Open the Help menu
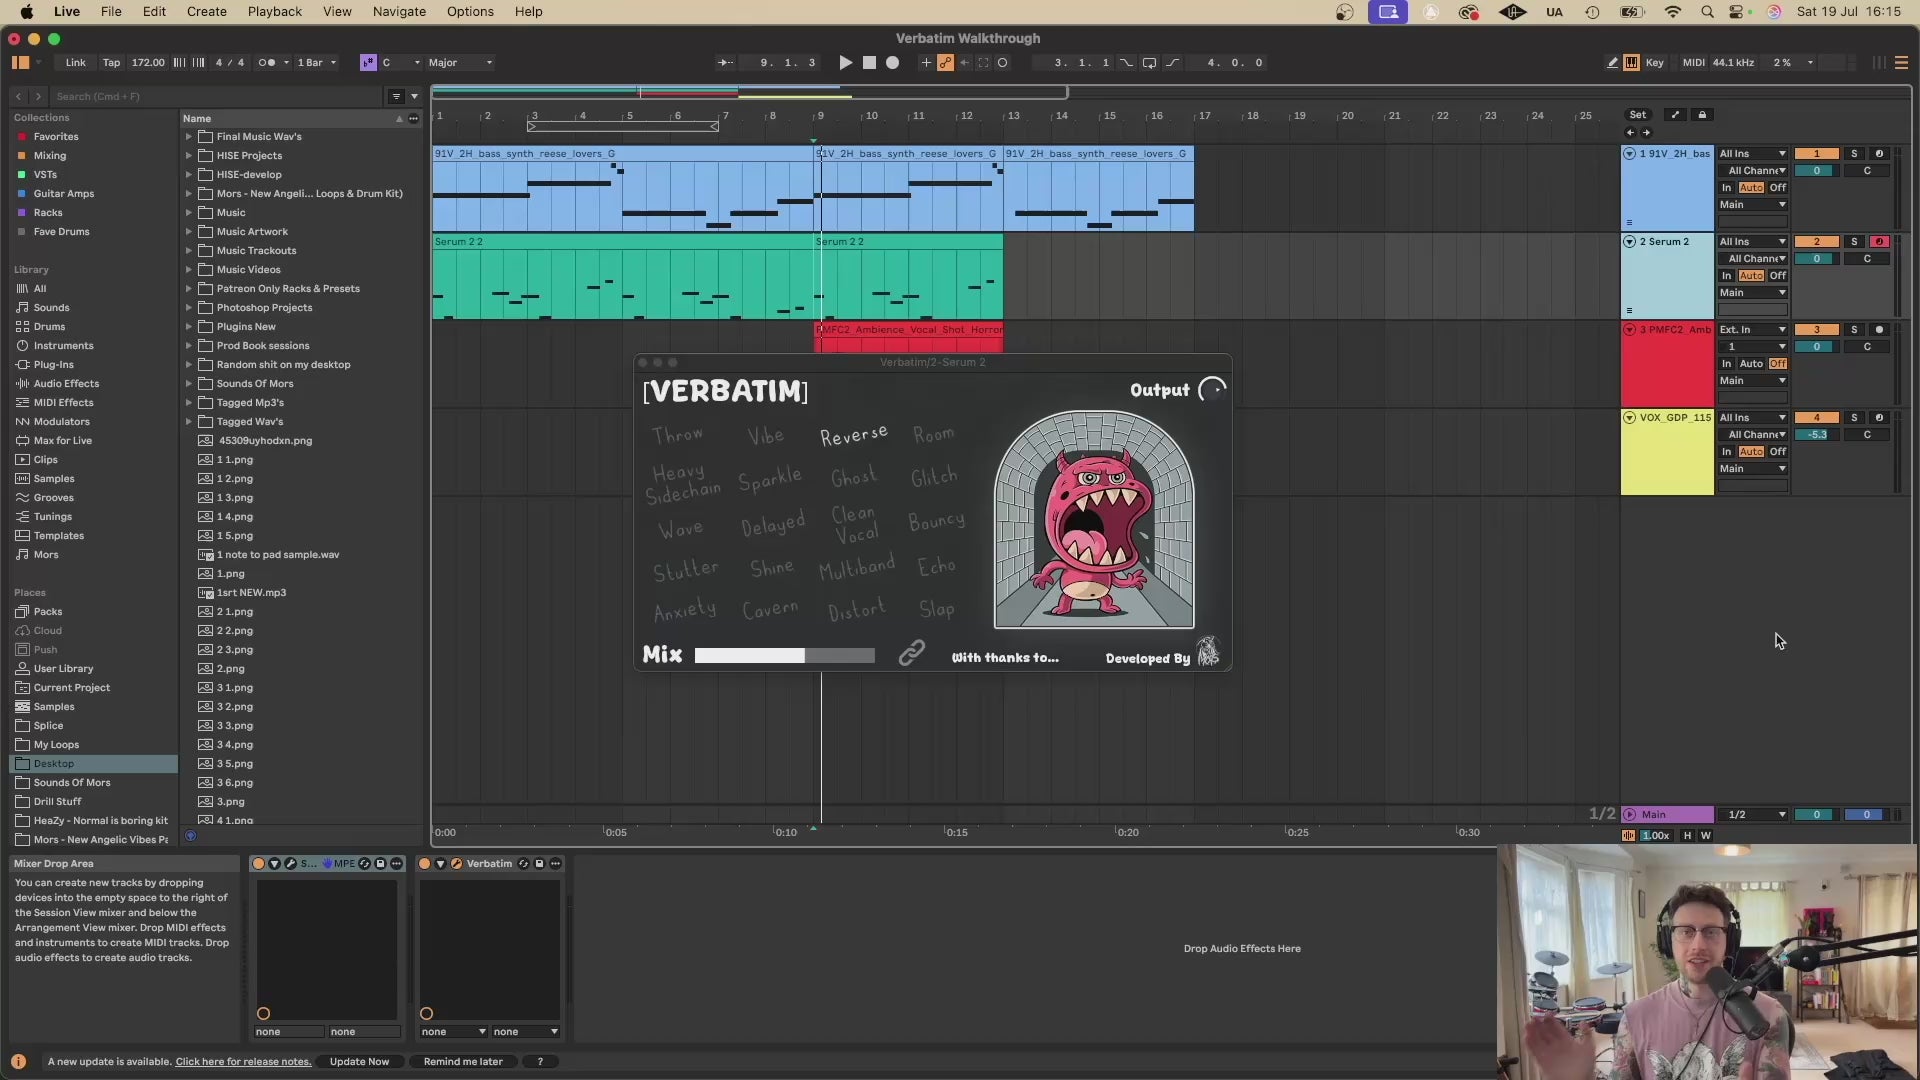The height and width of the screenshot is (1080, 1920). (x=529, y=12)
